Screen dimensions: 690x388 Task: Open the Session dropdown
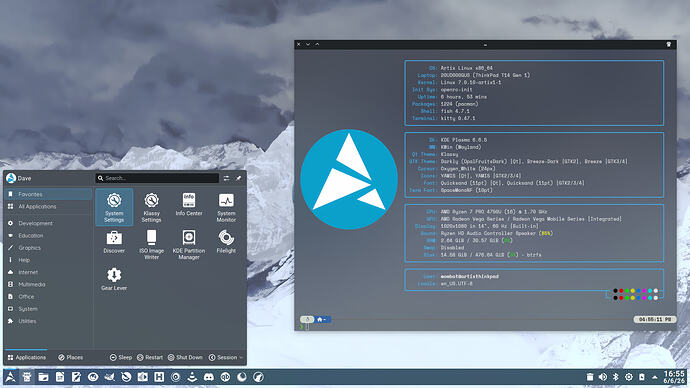(x=226, y=357)
